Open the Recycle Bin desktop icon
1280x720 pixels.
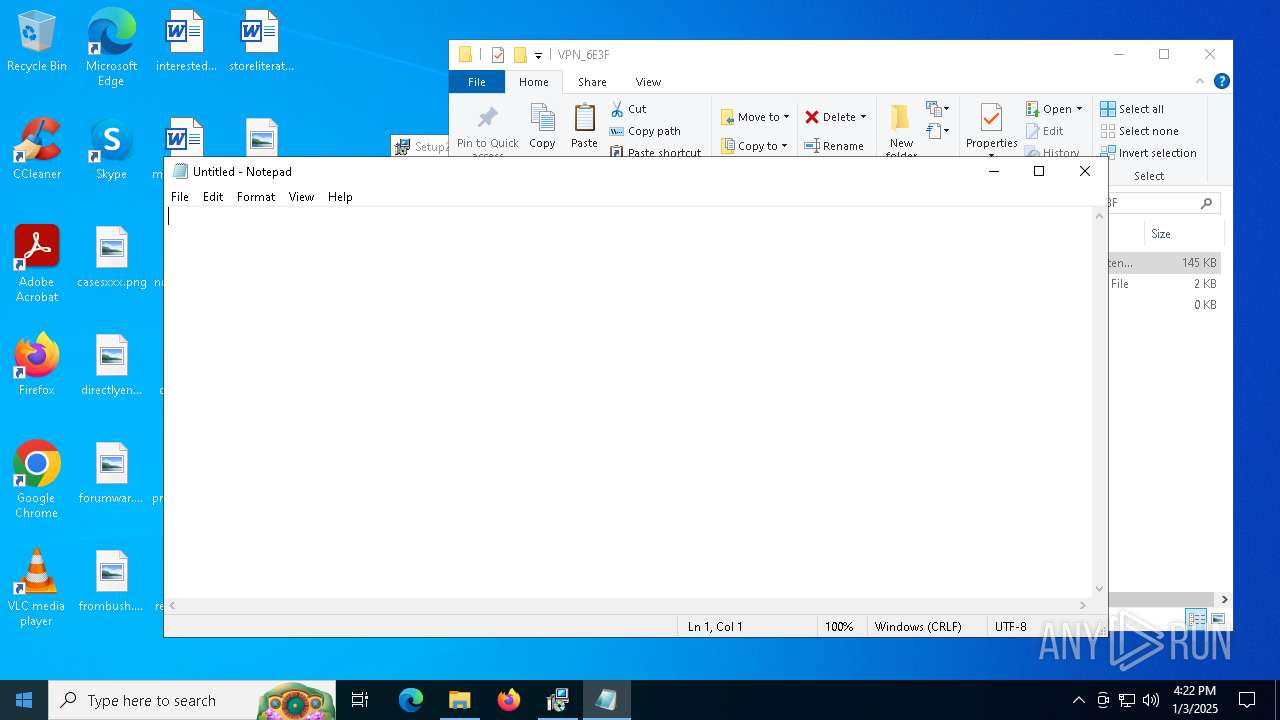[37, 42]
